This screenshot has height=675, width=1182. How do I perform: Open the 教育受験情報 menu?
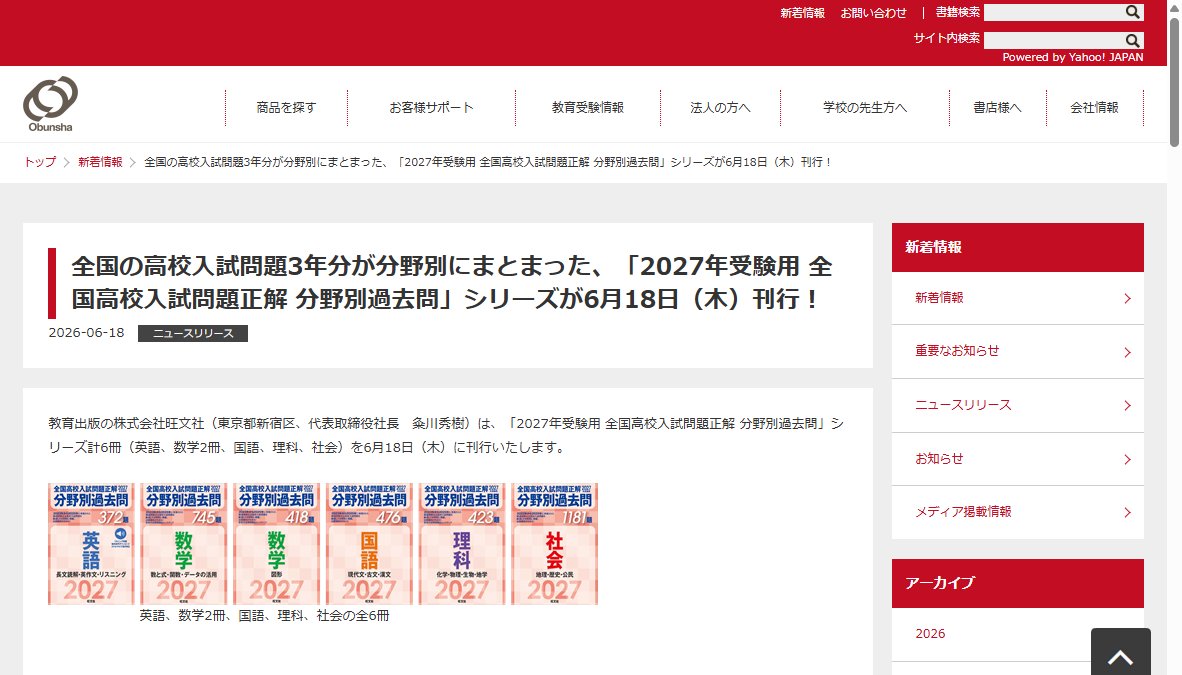pyautogui.click(x=587, y=107)
